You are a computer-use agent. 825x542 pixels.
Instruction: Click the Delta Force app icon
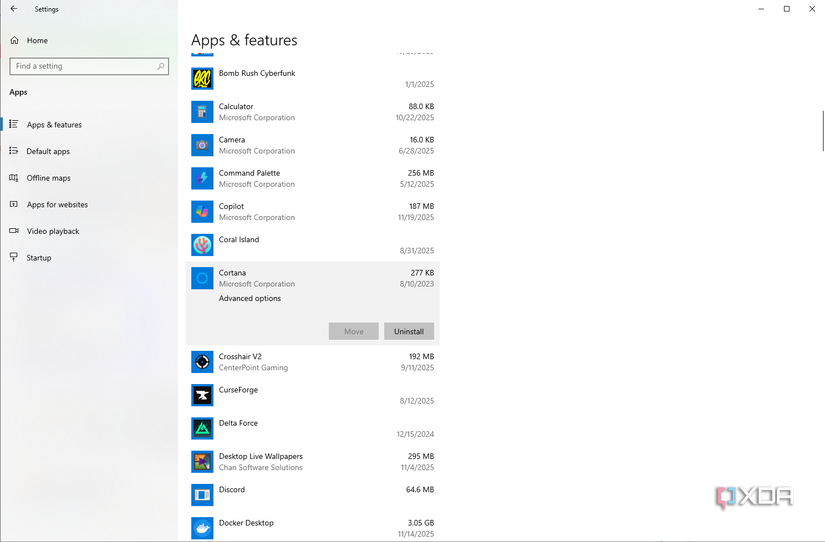point(202,428)
